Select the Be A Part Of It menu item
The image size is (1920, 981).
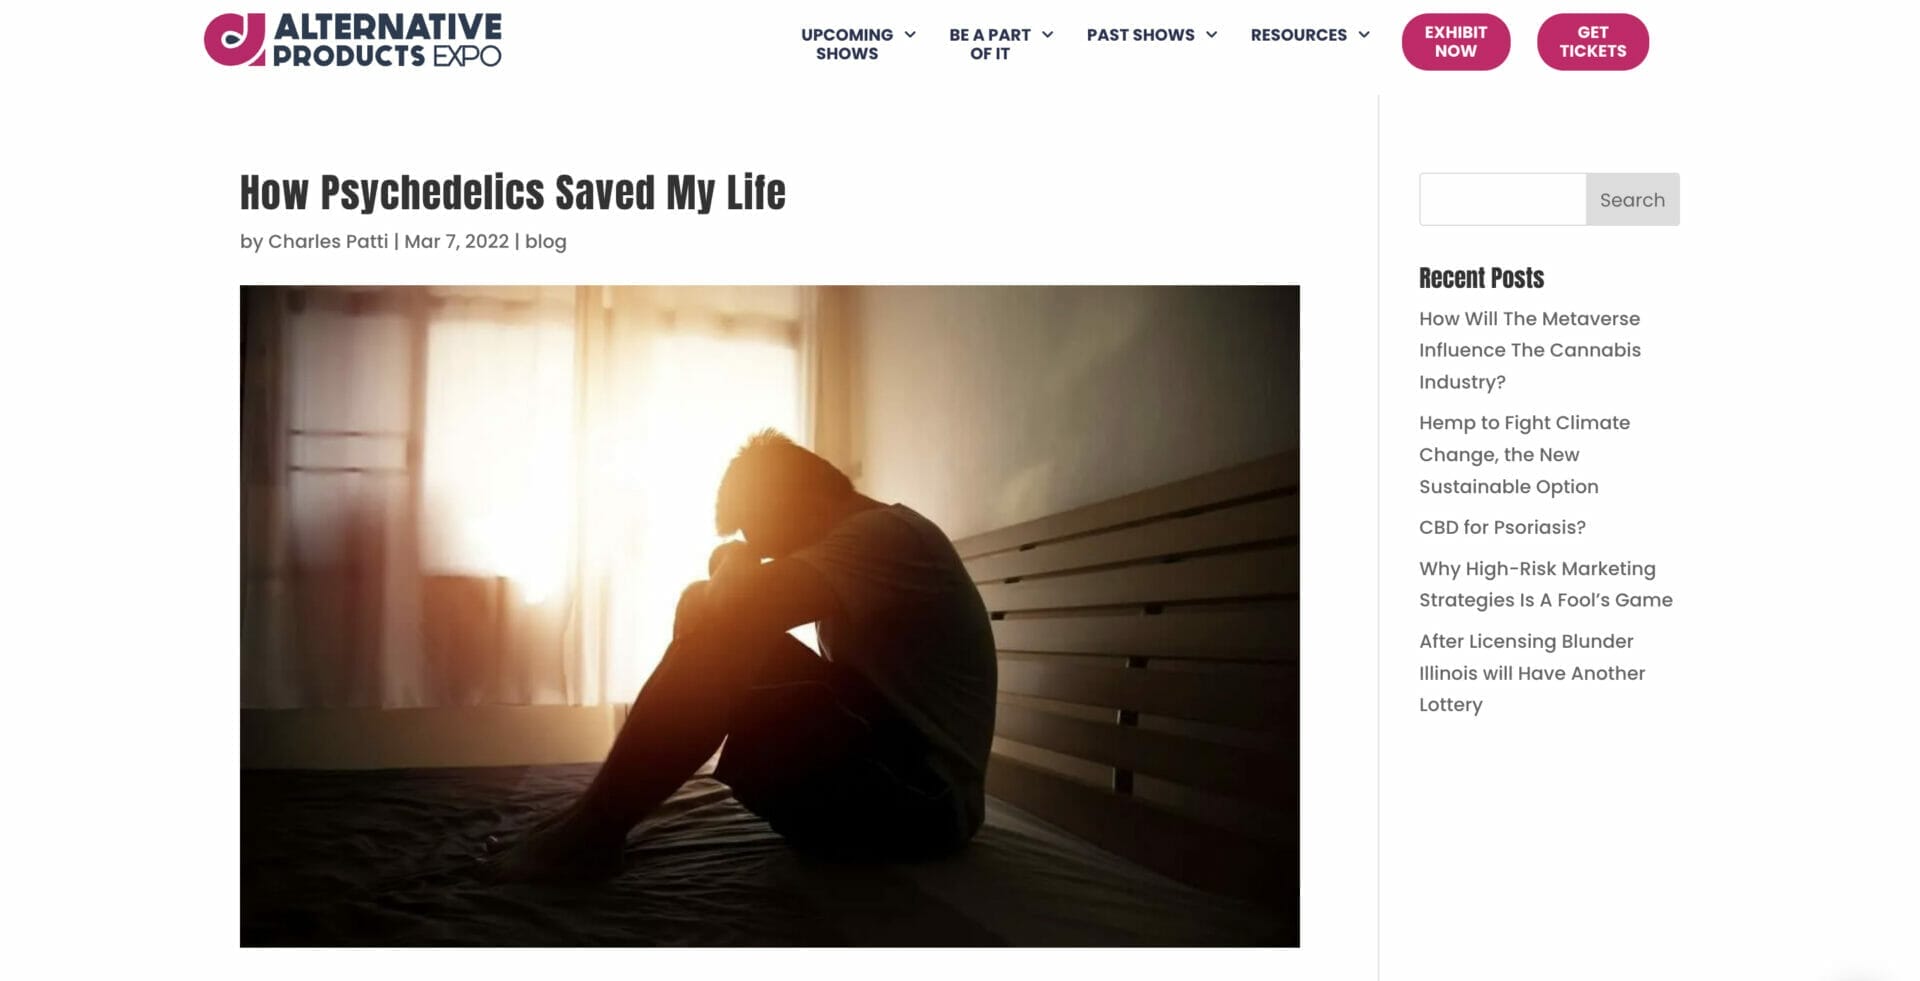click(x=989, y=44)
